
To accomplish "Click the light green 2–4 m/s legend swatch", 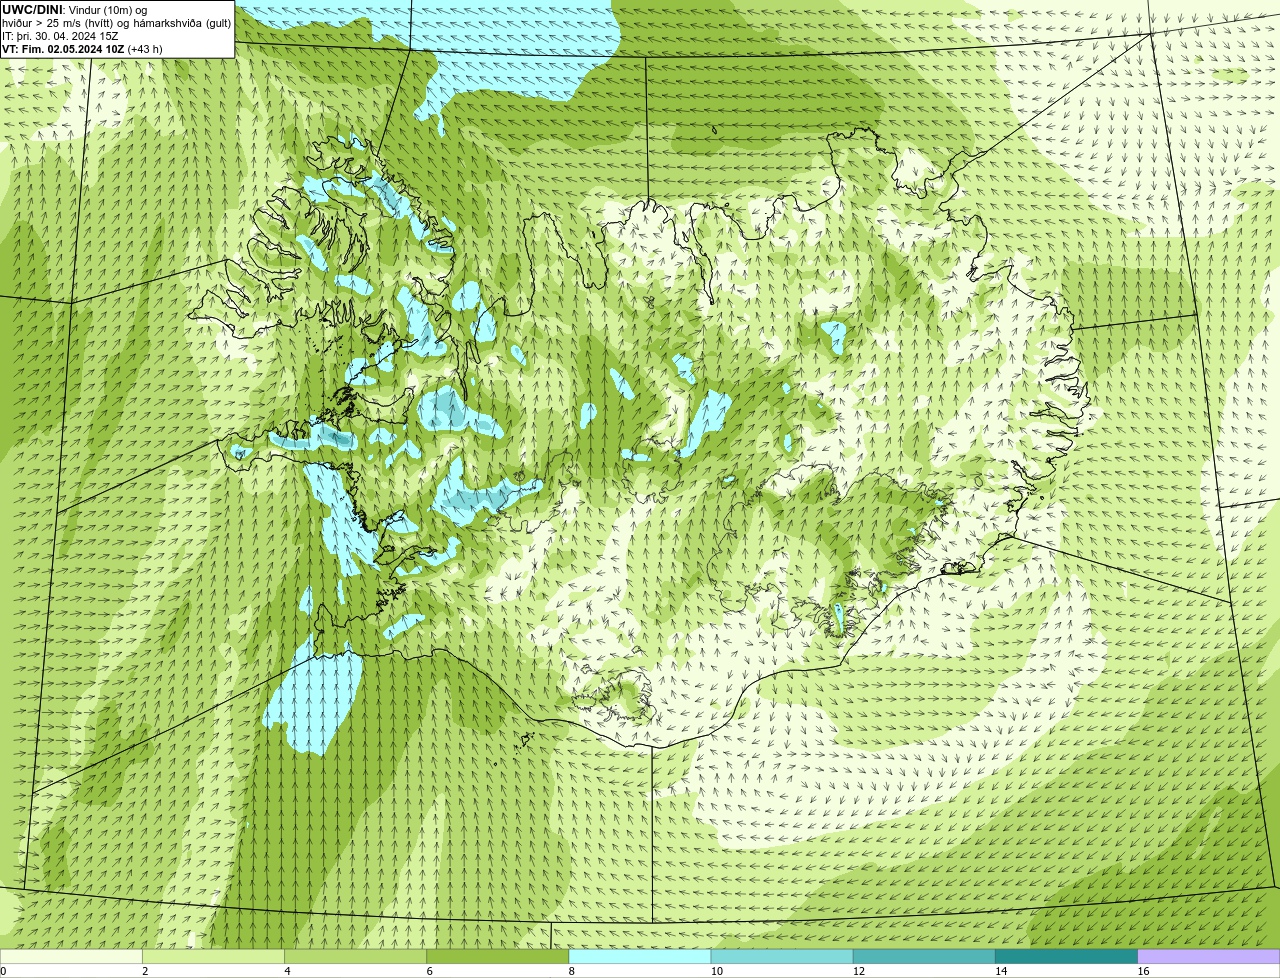I will pyautogui.click(x=213, y=956).
